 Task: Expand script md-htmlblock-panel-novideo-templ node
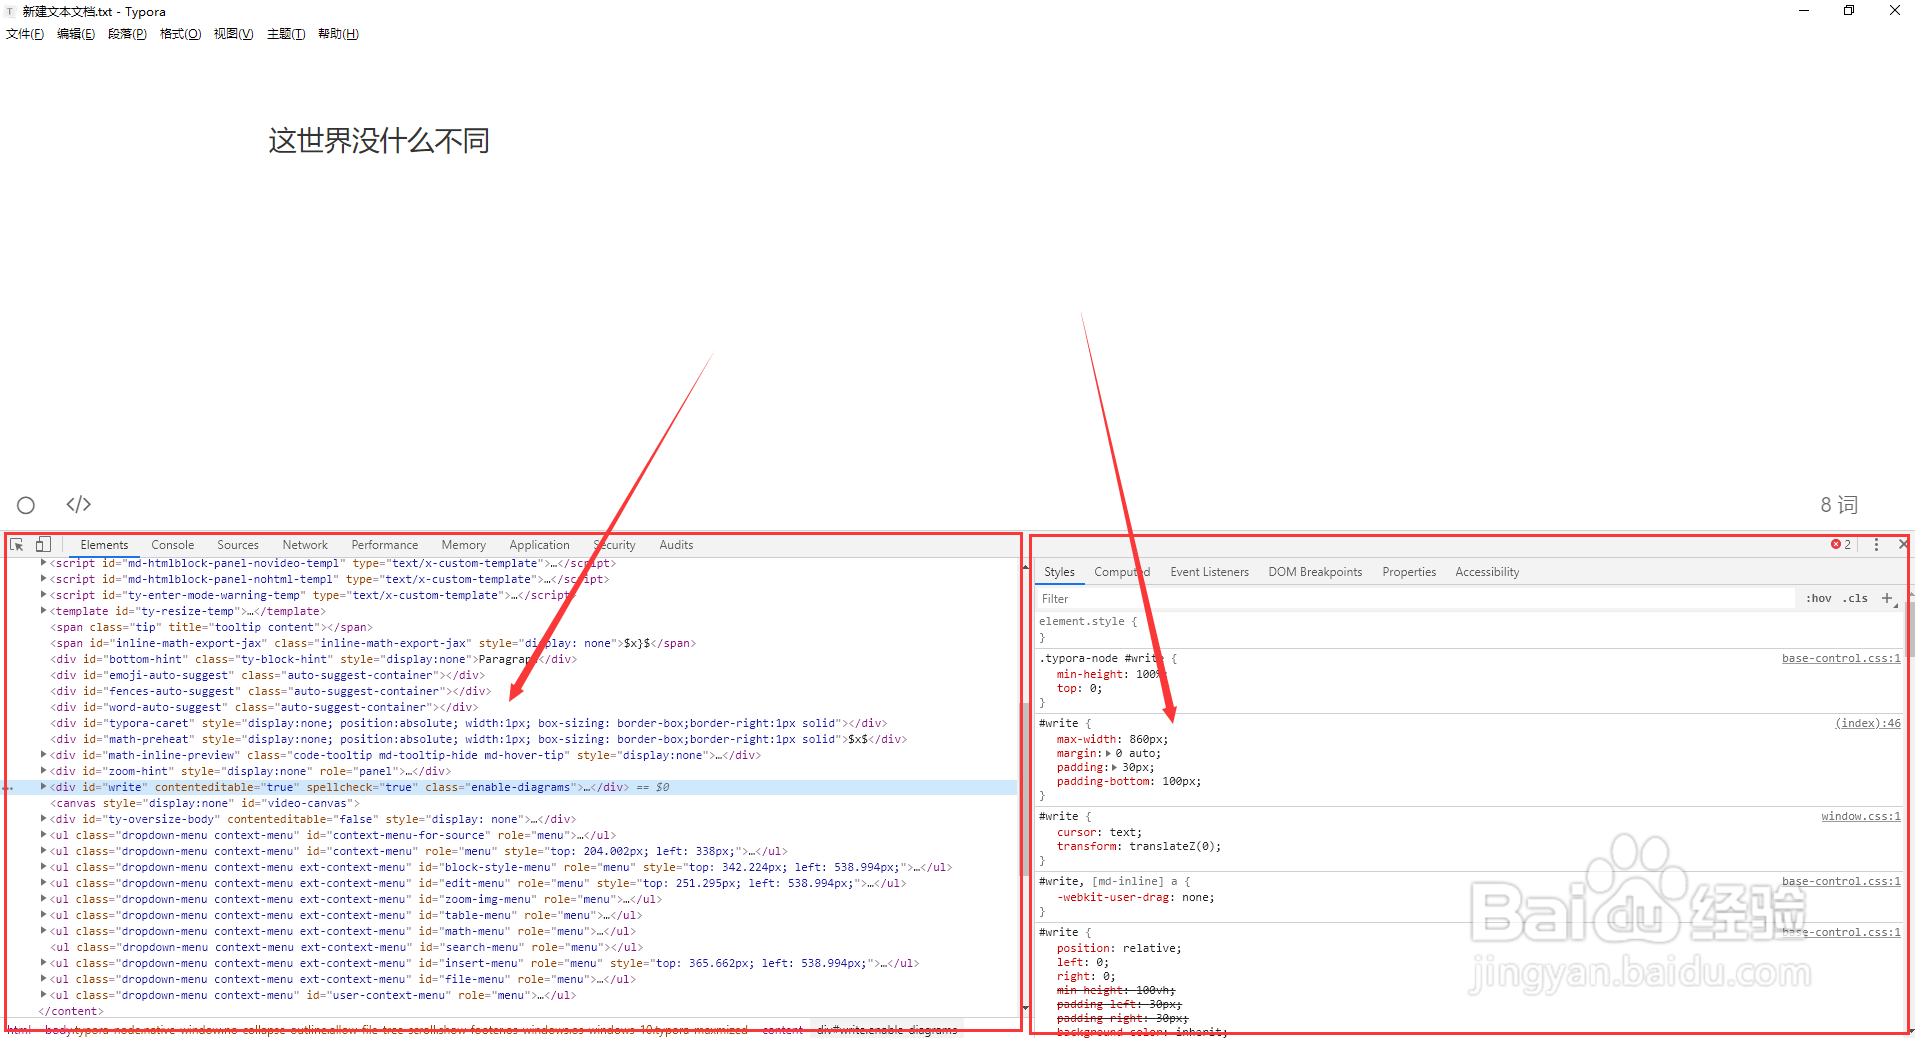pos(43,563)
